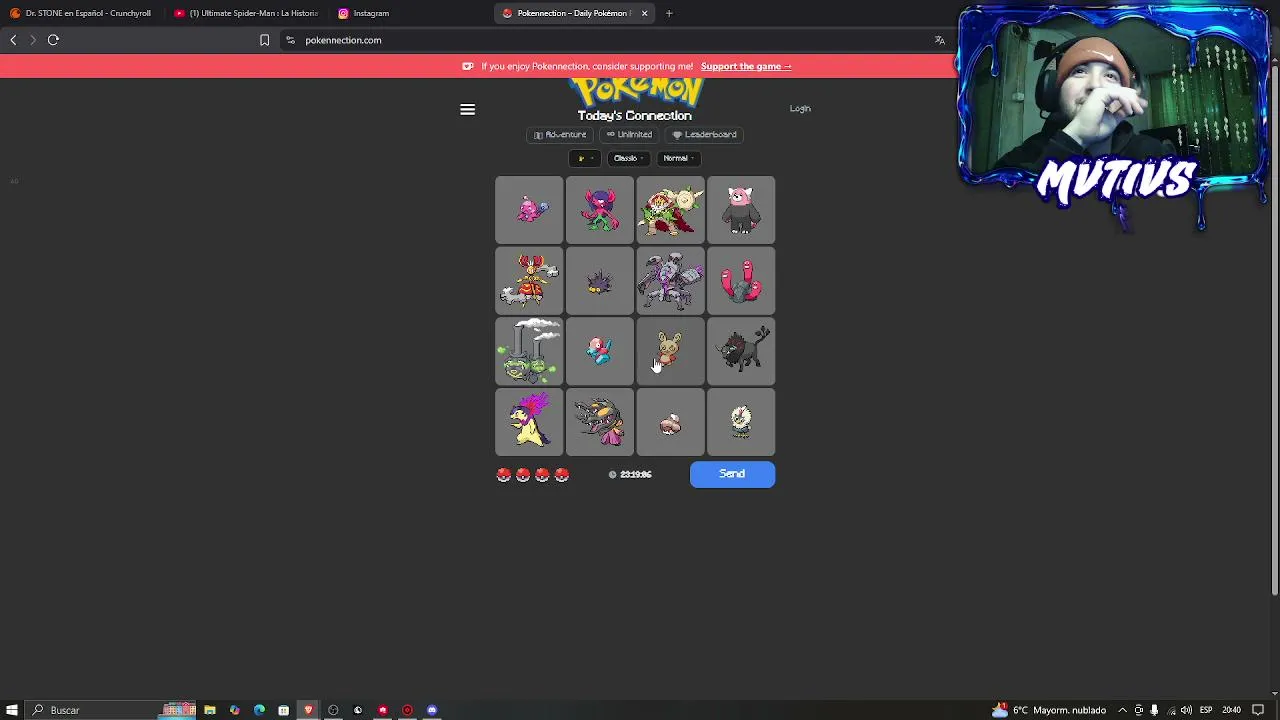Open the Windows Start menu
Viewport: 1280px width, 720px height.
pos(12,710)
